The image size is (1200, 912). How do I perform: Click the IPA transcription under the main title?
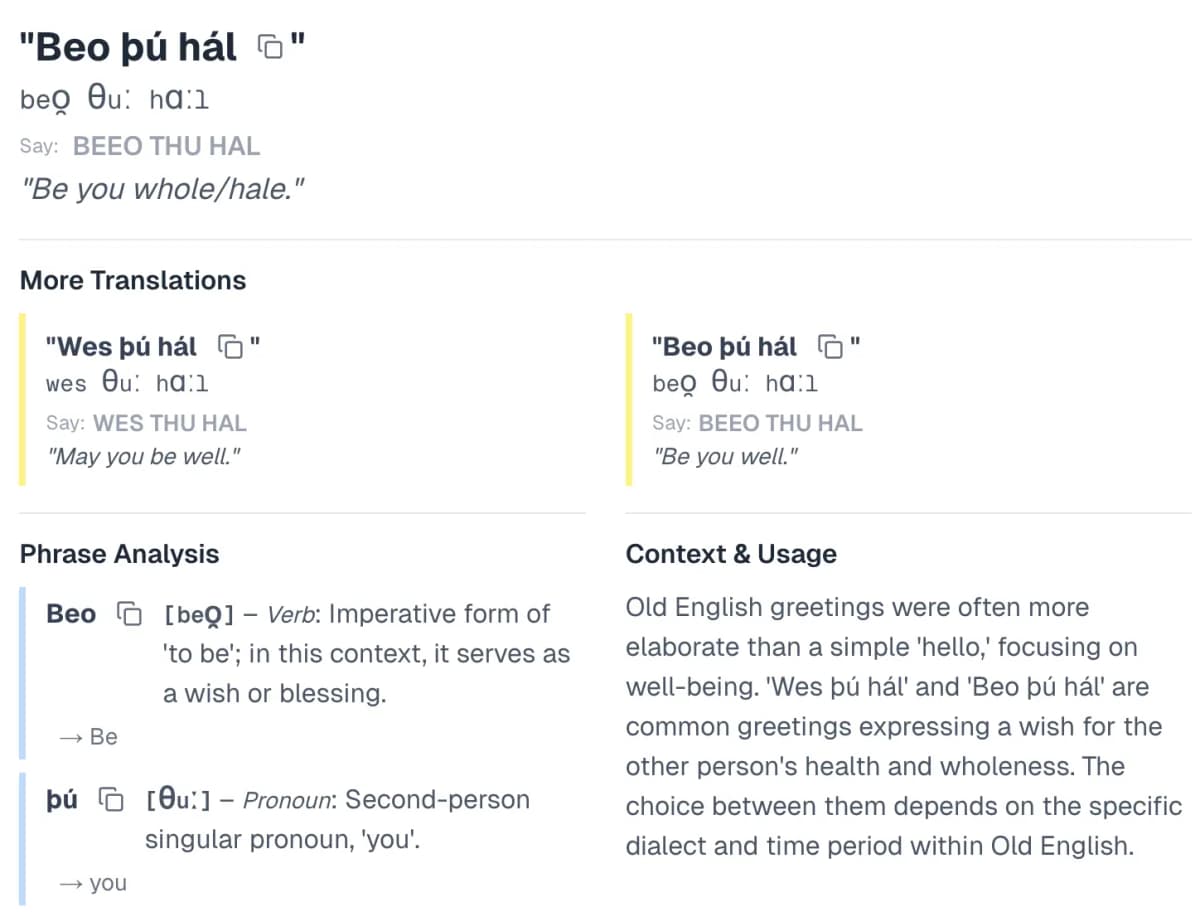click(114, 100)
